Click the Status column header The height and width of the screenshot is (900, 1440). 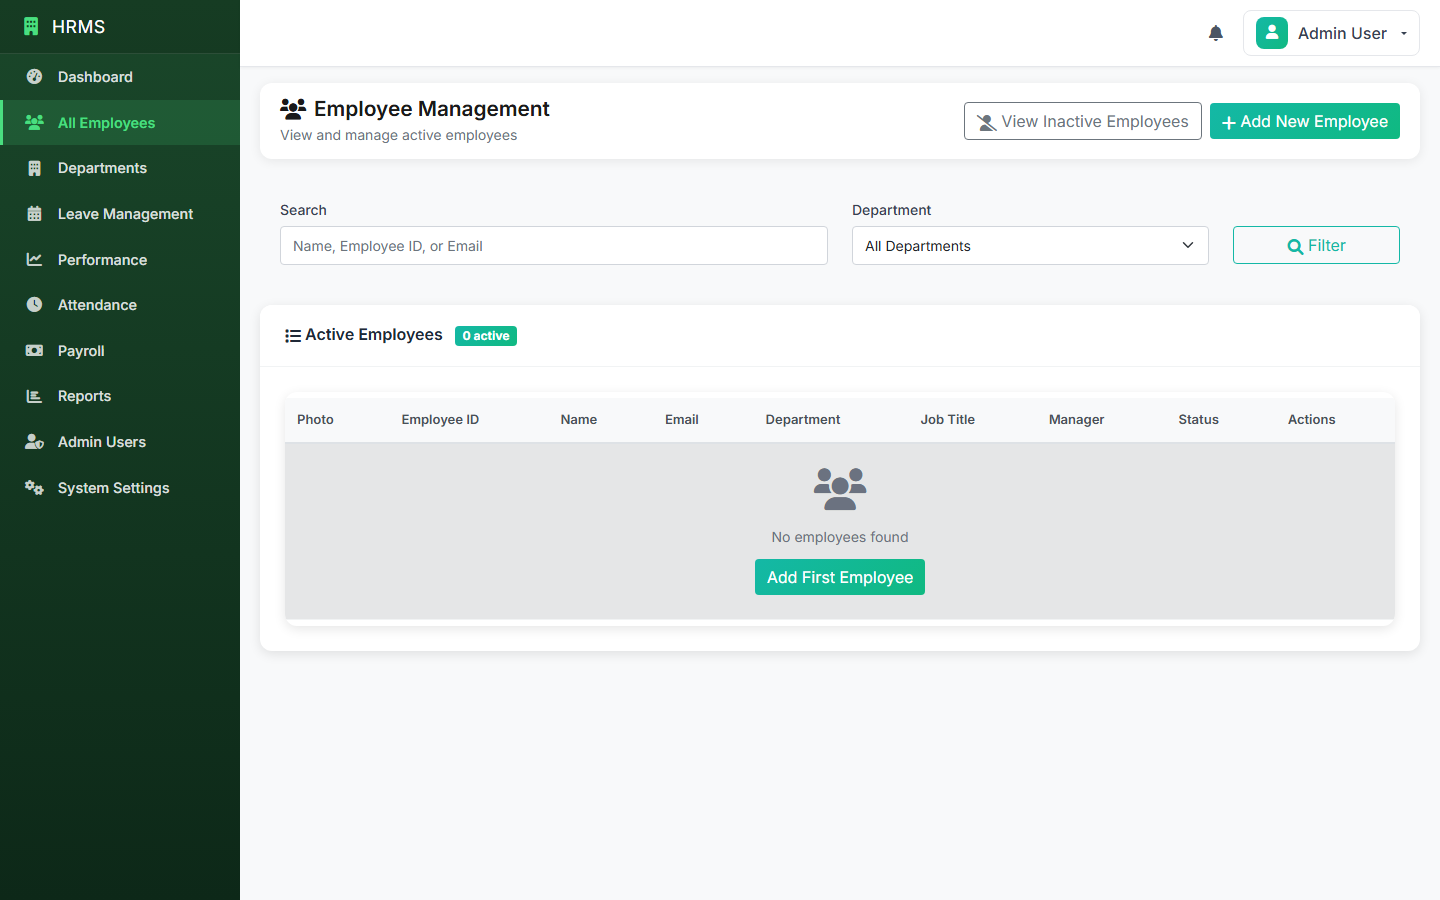coord(1199,420)
